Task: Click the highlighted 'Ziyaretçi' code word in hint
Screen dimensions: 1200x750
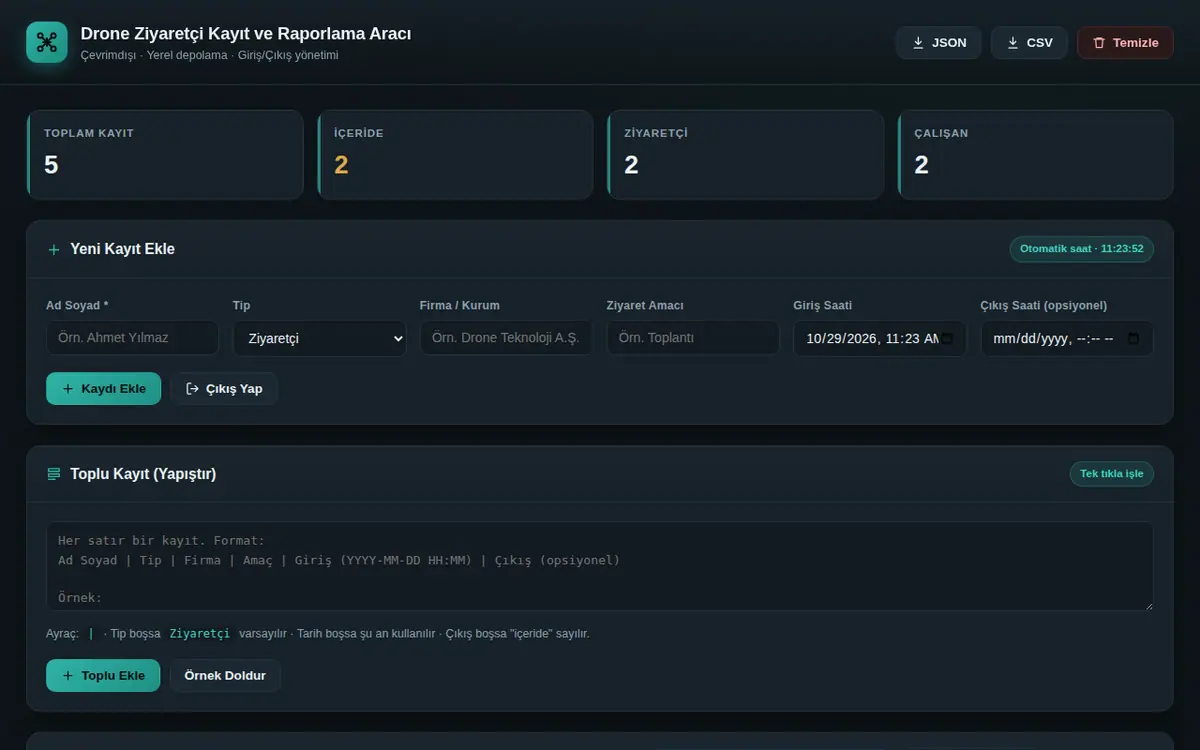Action: click(x=200, y=633)
